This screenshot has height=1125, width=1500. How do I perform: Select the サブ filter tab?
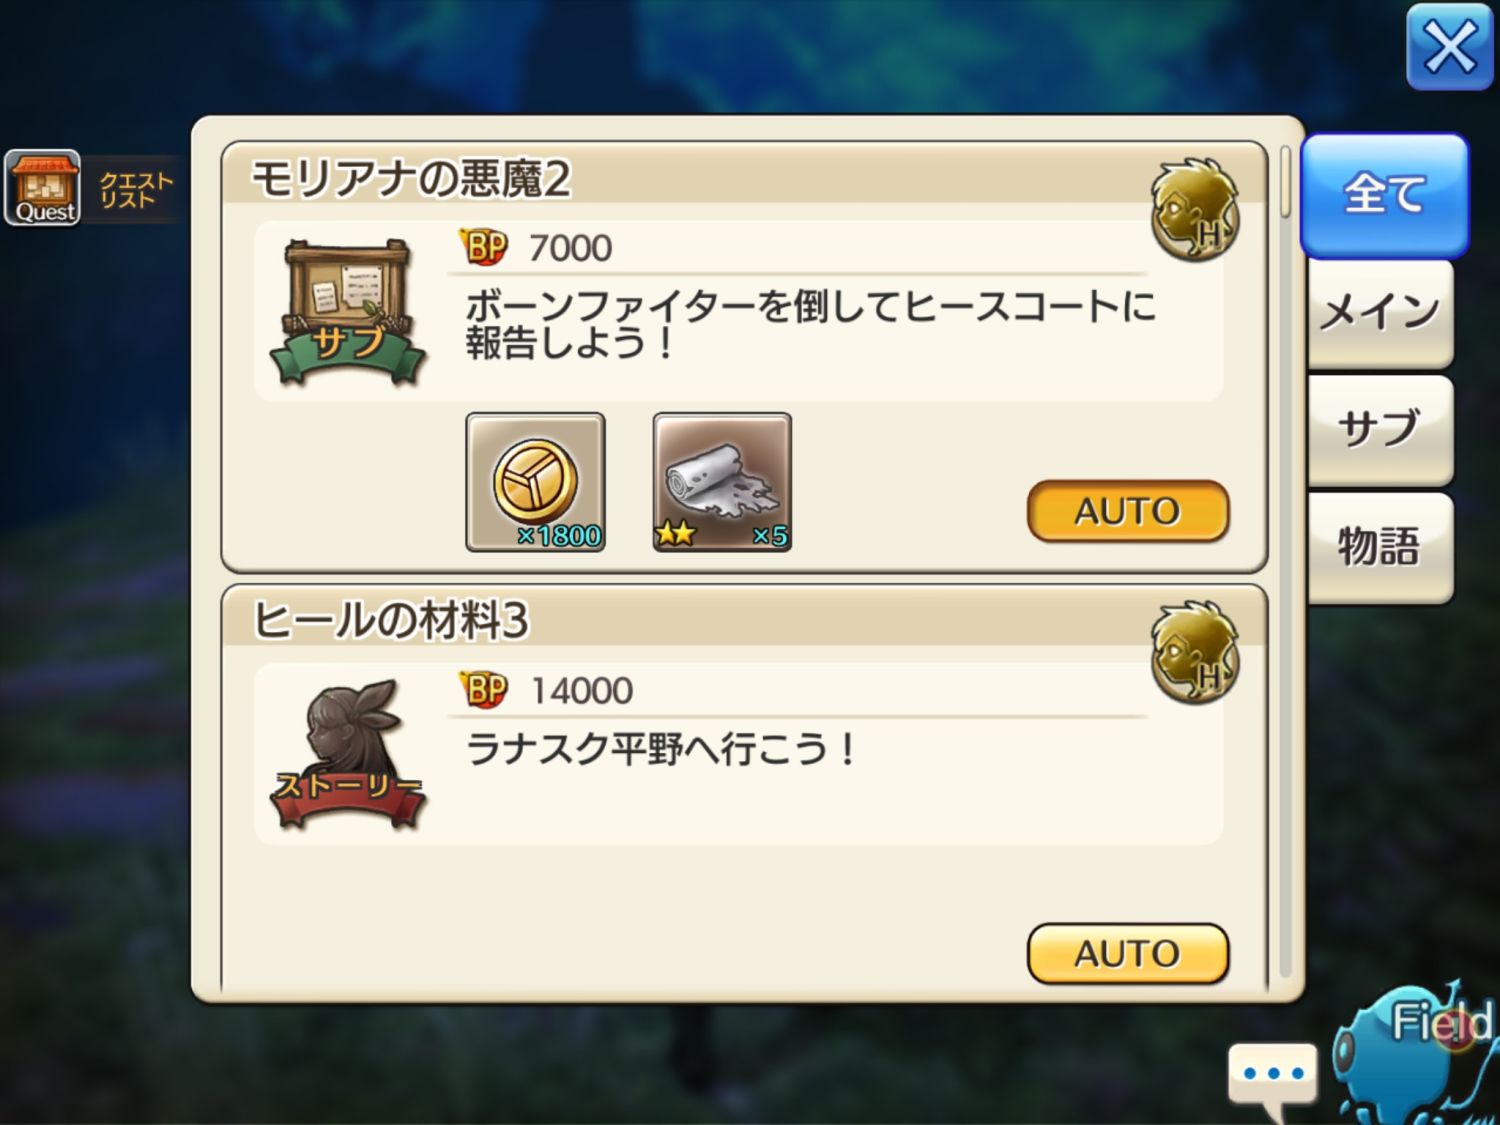[1380, 430]
